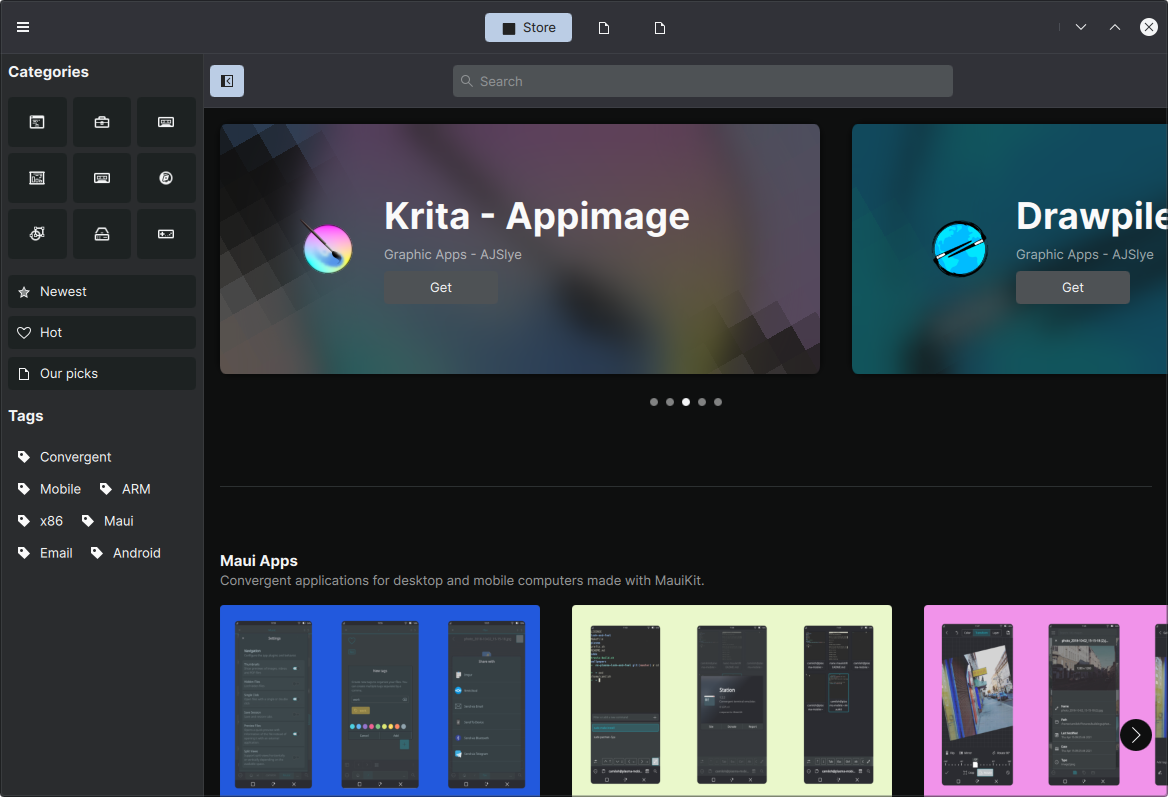The height and width of the screenshot is (797, 1168).
Task: Open the light-green Station terminal app card
Action: pyautogui.click(x=731, y=701)
